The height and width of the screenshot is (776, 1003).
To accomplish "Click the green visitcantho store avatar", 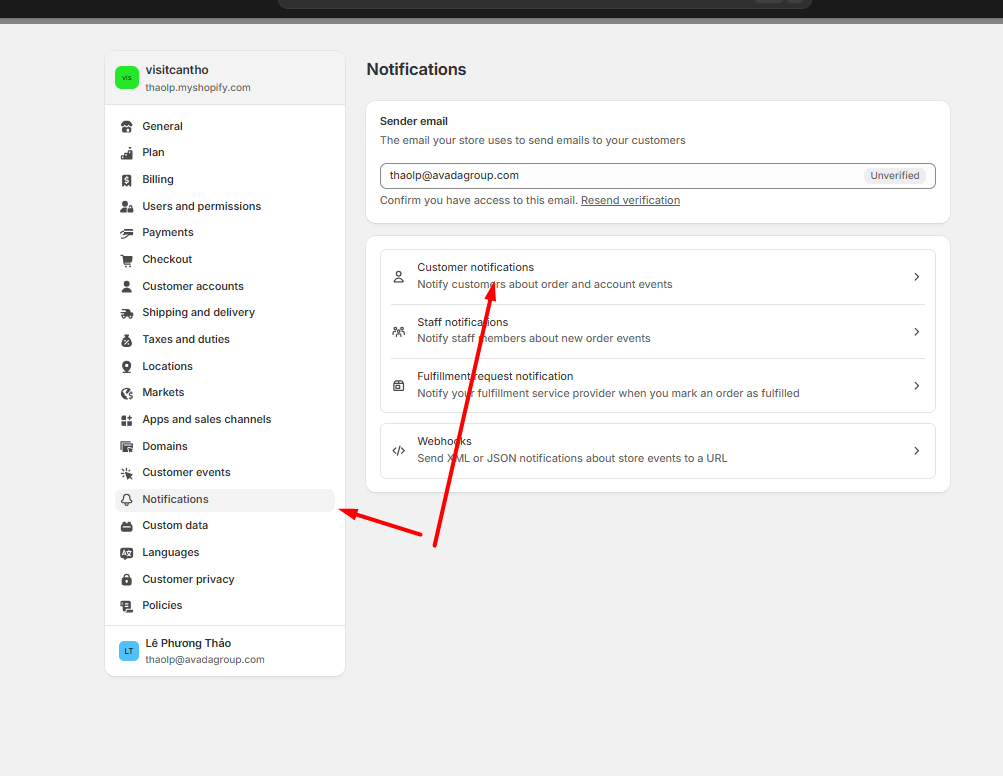I will coord(127,78).
